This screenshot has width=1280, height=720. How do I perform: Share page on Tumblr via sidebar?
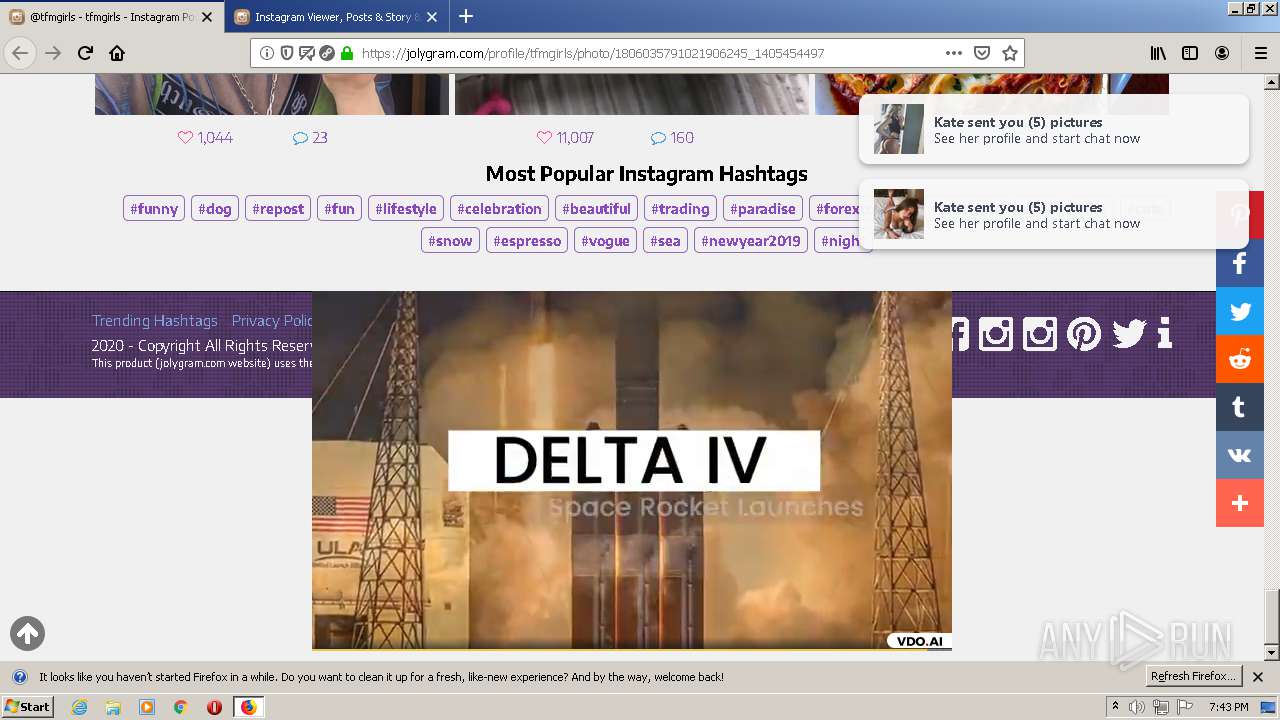pyautogui.click(x=1240, y=407)
